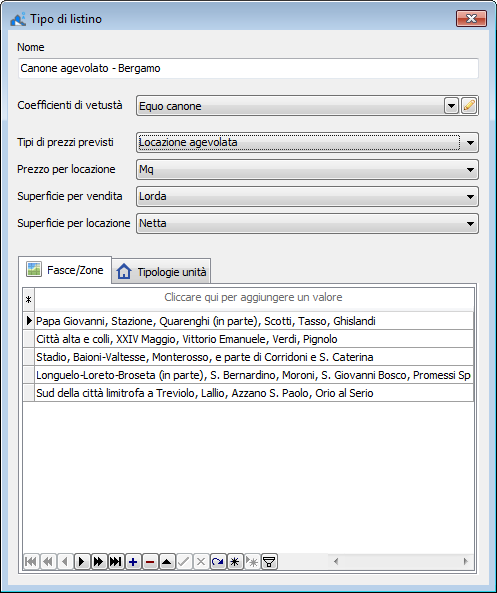Select row 'Longuelo-Loreto-Broseta (in parte)'
The image size is (497, 593).
point(254,375)
